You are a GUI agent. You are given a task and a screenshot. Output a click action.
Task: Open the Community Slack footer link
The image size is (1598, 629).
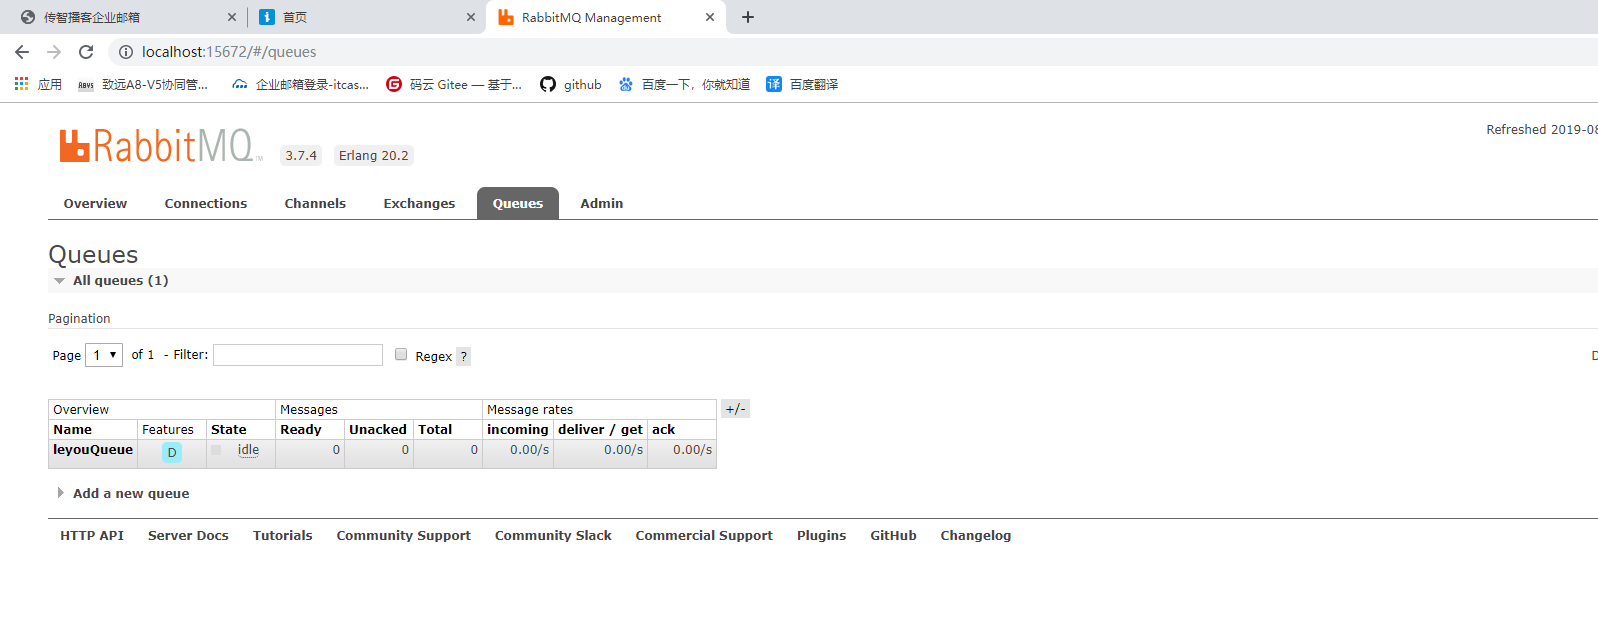point(553,535)
